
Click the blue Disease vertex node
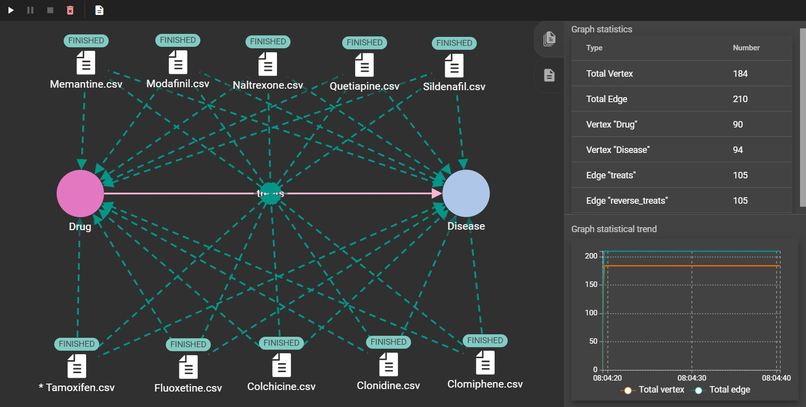[466, 193]
